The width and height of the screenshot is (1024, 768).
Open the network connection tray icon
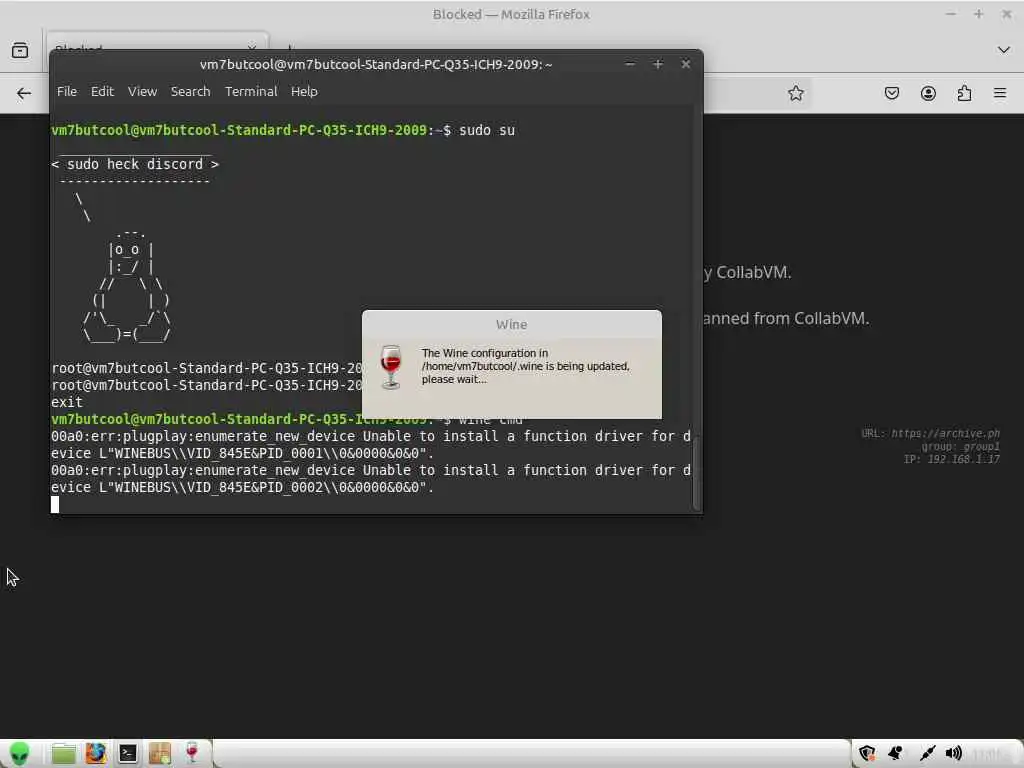pyautogui.click(x=927, y=754)
